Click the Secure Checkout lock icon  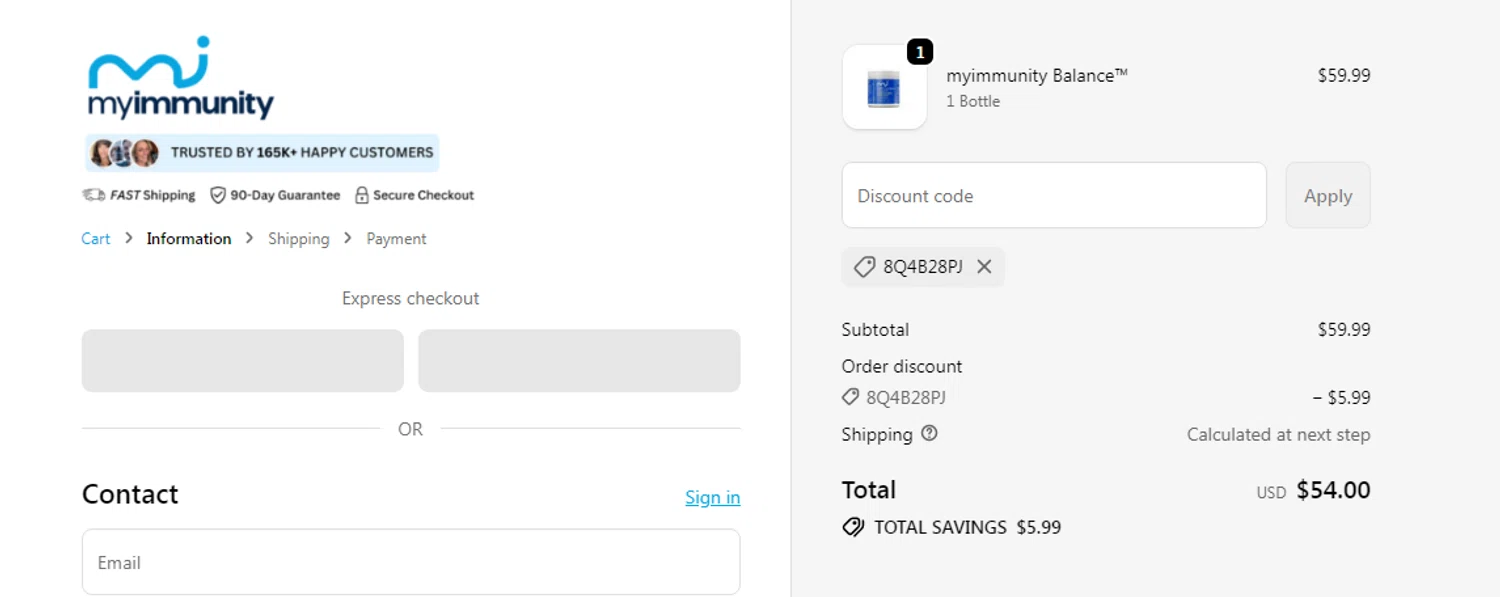(362, 195)
